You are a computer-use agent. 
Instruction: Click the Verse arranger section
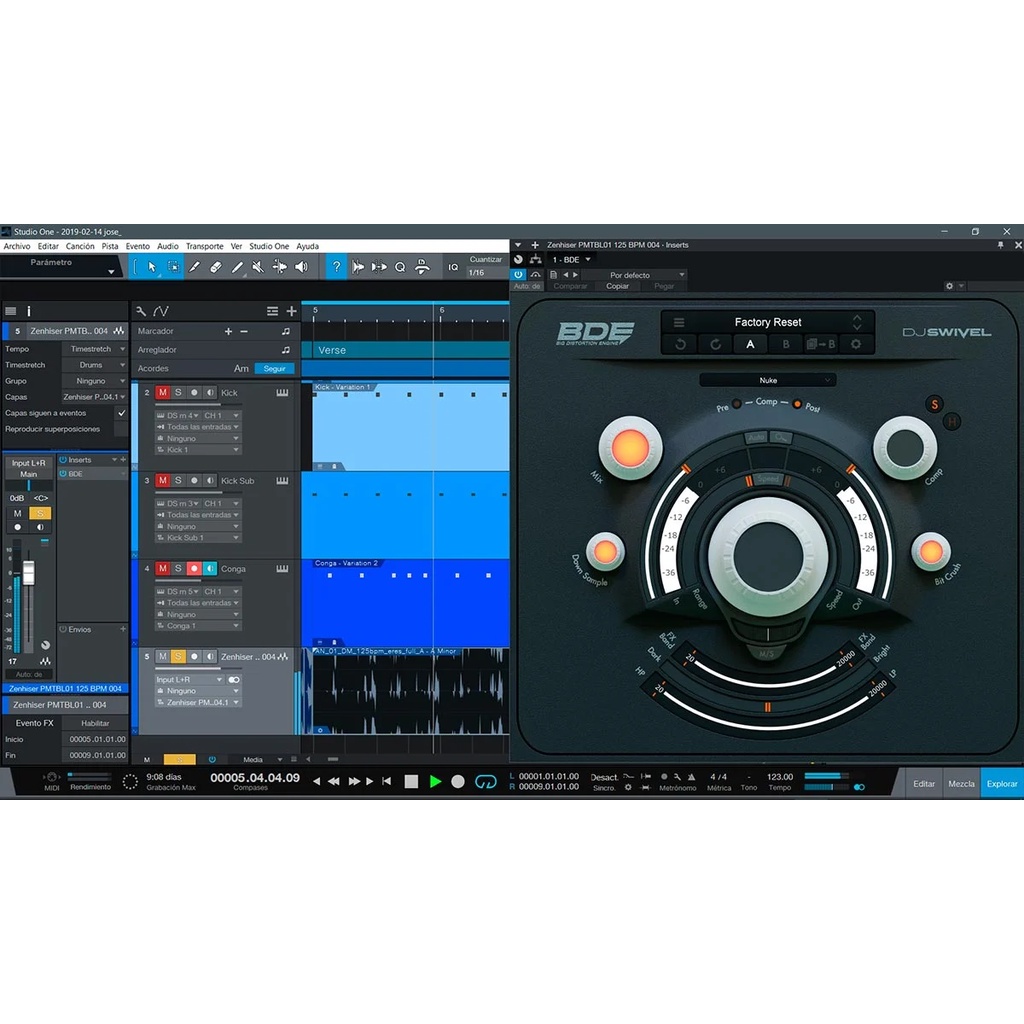(x=411, y=350)
